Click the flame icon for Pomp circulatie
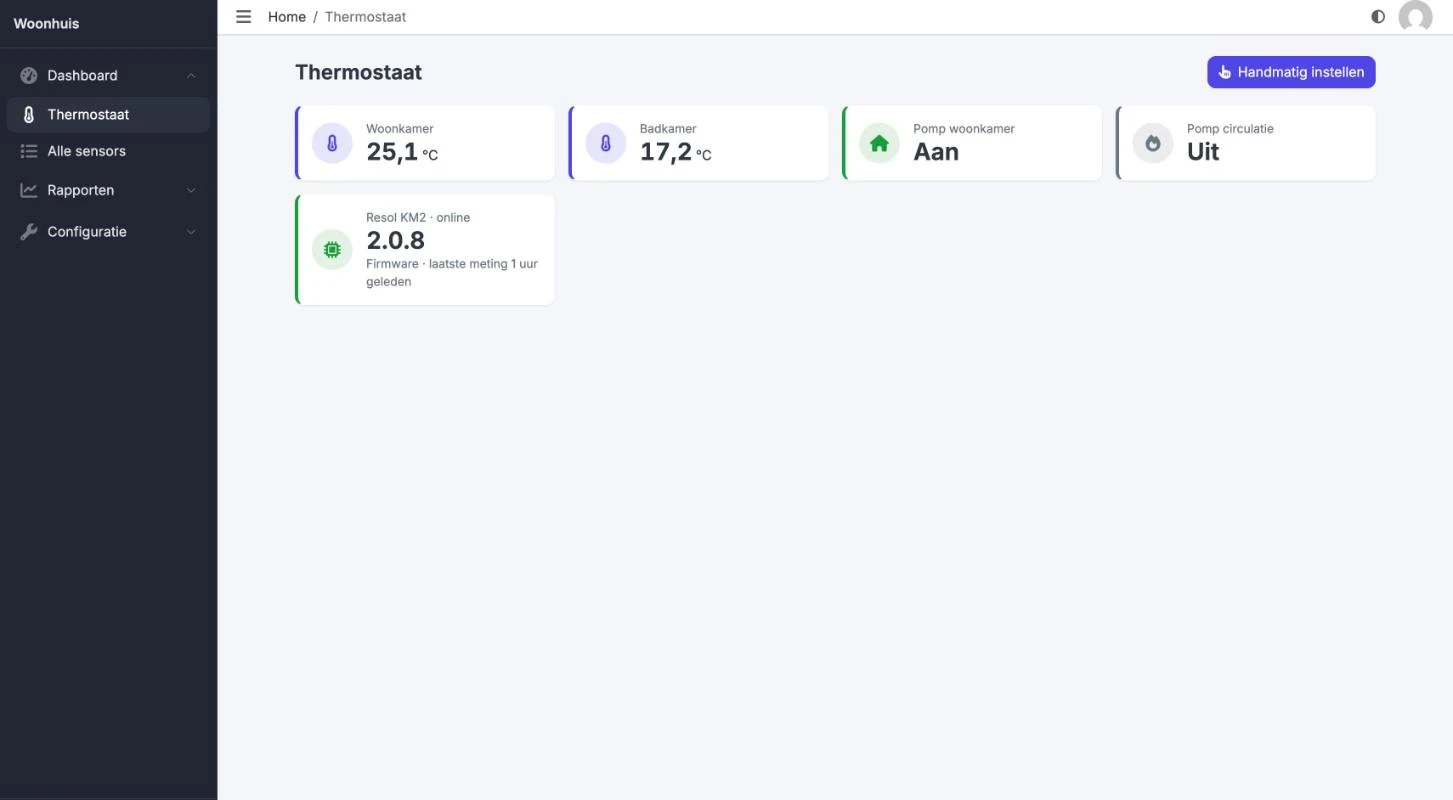 pos(1153,144)
